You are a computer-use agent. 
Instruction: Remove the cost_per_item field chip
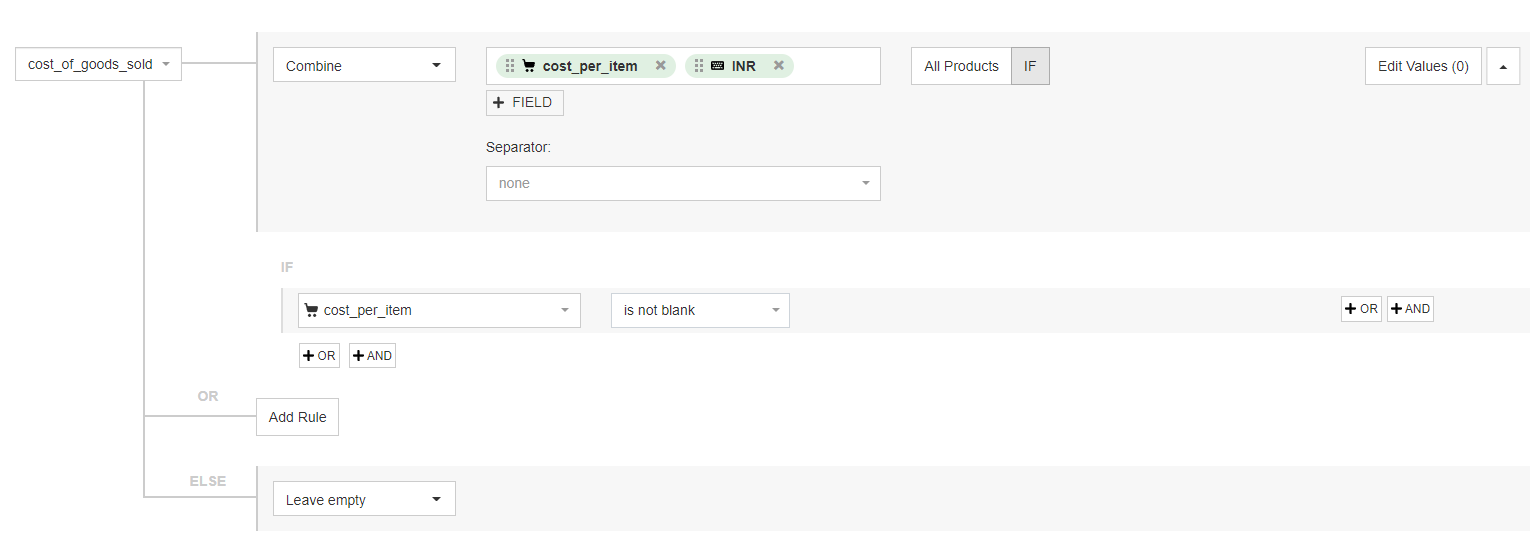point(660,66)
